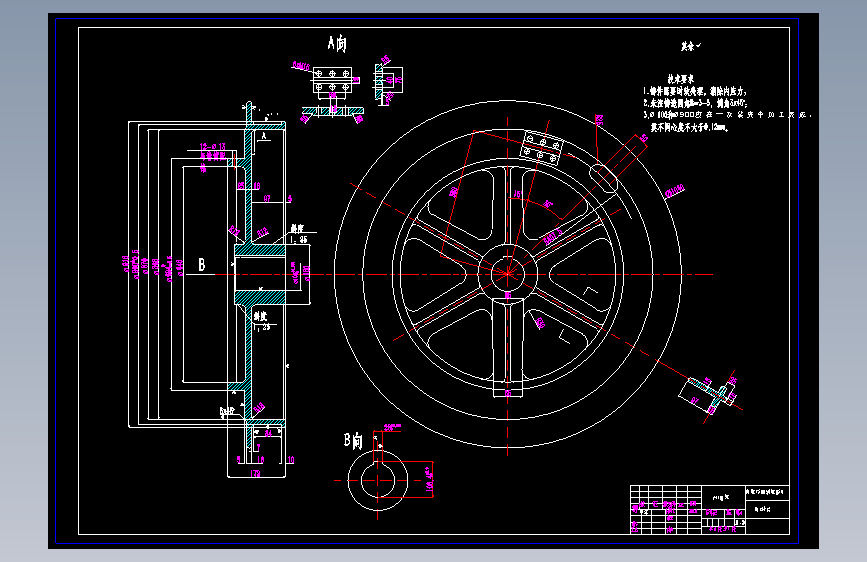Select the '其余' surface finish note
Image resolution: width=867 pixels, height=562 pixels.
691,46
